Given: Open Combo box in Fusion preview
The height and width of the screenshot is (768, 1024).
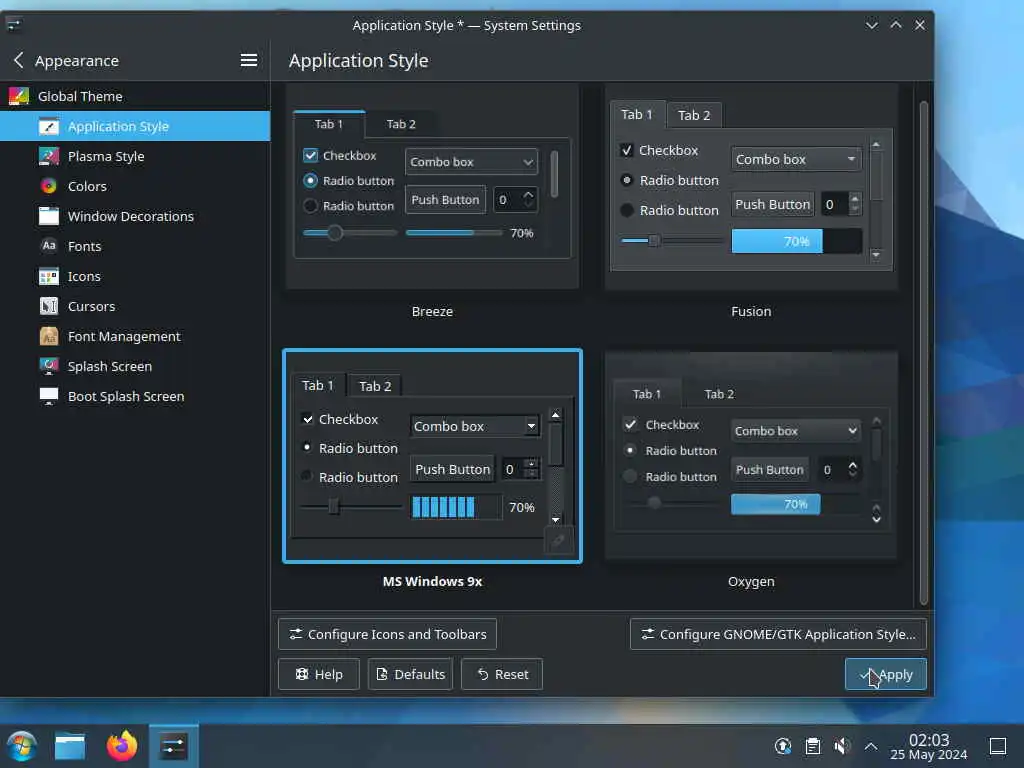Looking at the screenshot, I should 796,159.
